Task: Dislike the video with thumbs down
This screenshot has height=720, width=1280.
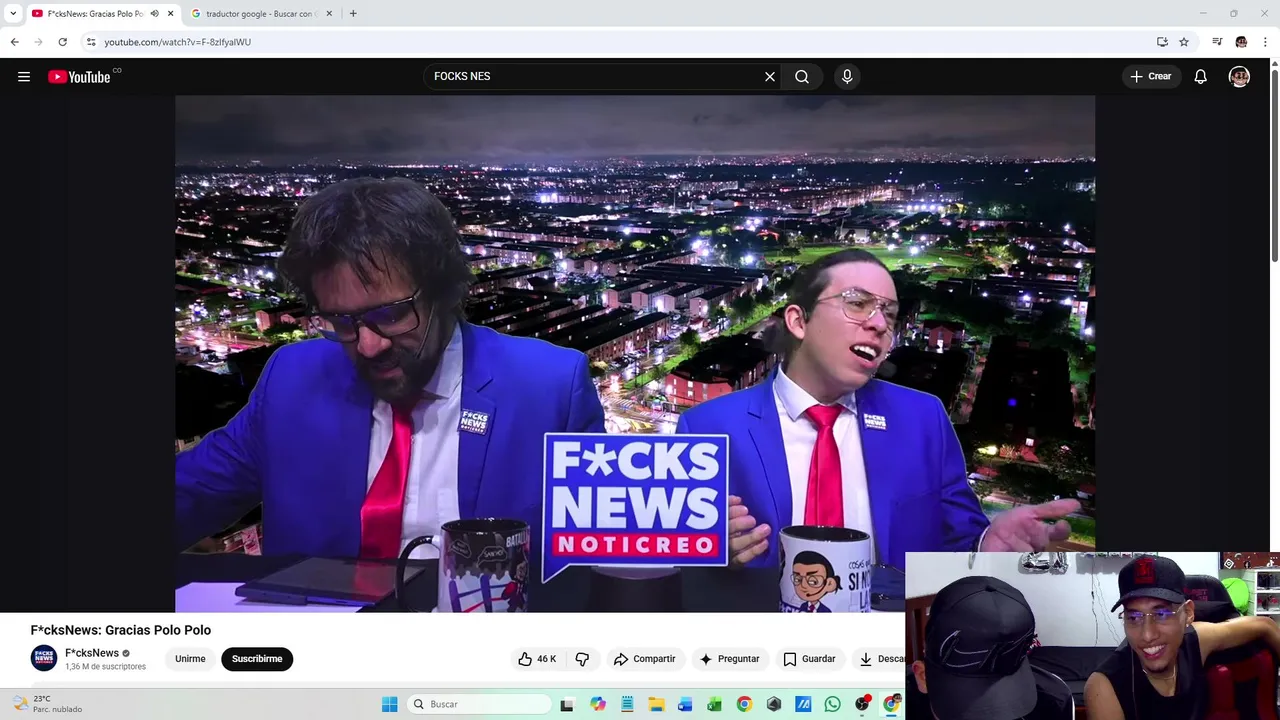Action: tap(582, 659)
